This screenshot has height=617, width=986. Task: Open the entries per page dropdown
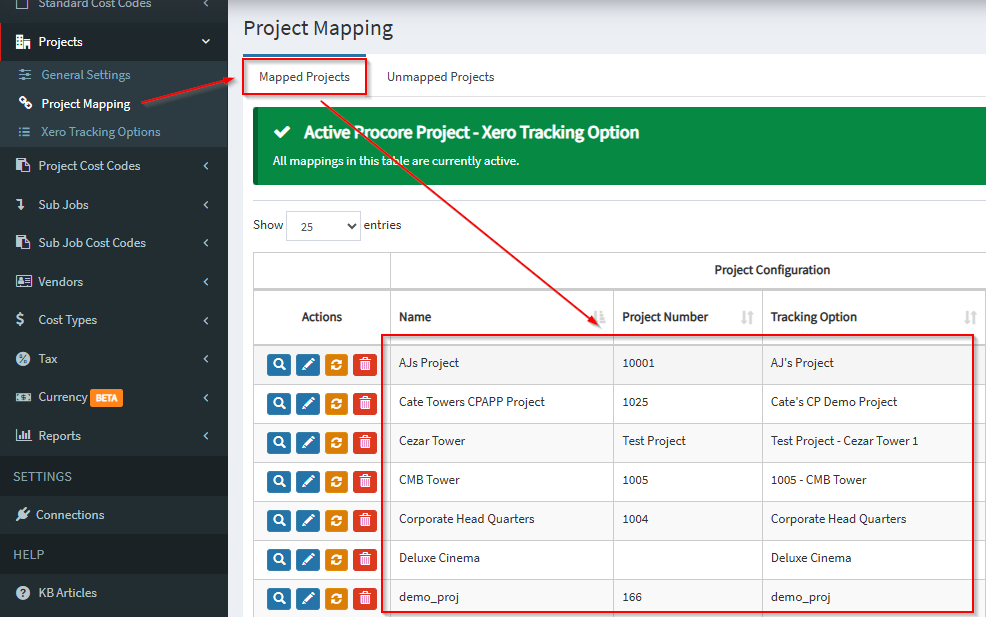[x=323, y=226]
